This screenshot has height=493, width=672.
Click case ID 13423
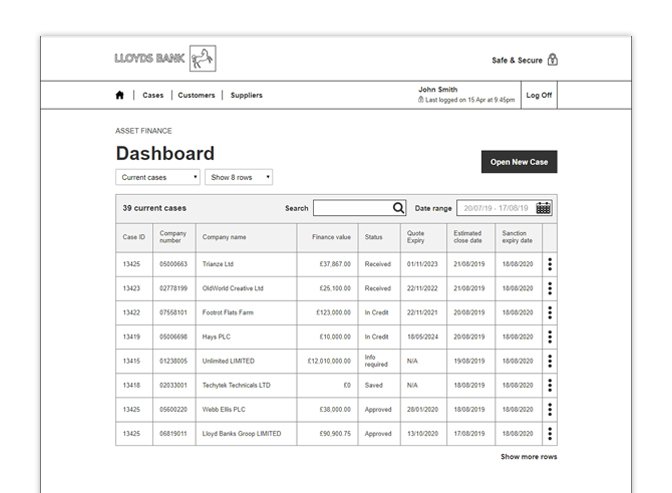coord(131,289)
